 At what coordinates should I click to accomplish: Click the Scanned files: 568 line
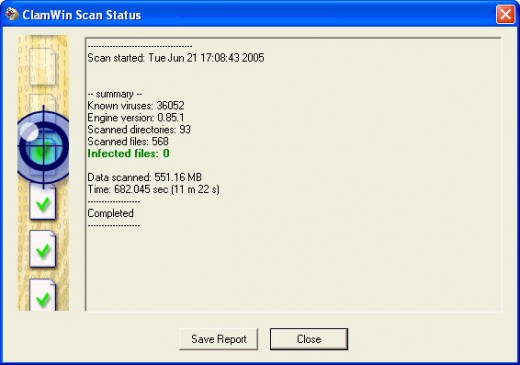coord(128,142)
